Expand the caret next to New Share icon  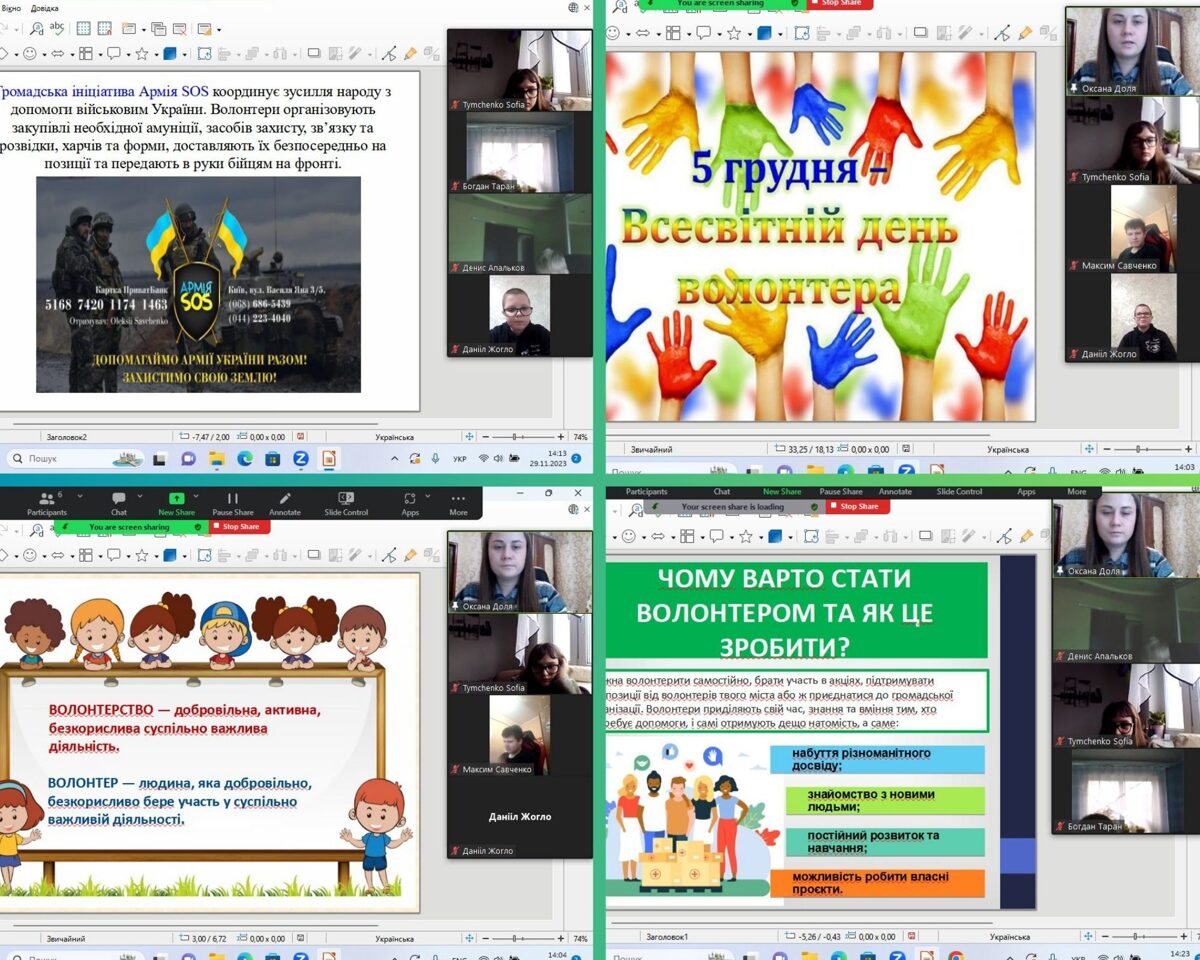pyautogui.click(x=195, y=498)
